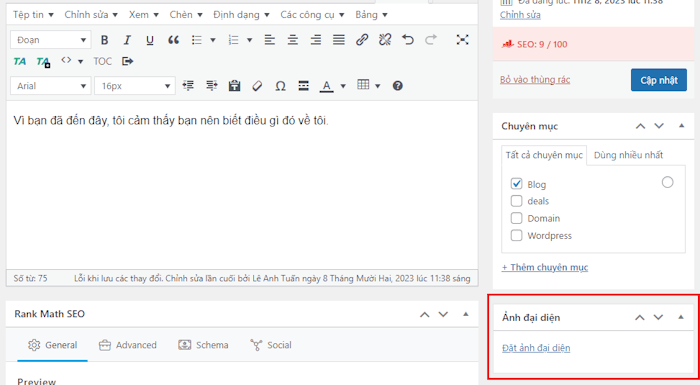Viewport: 700px width, 385px height.
Task: Click the first green TA icon
Action: (20, 61)
